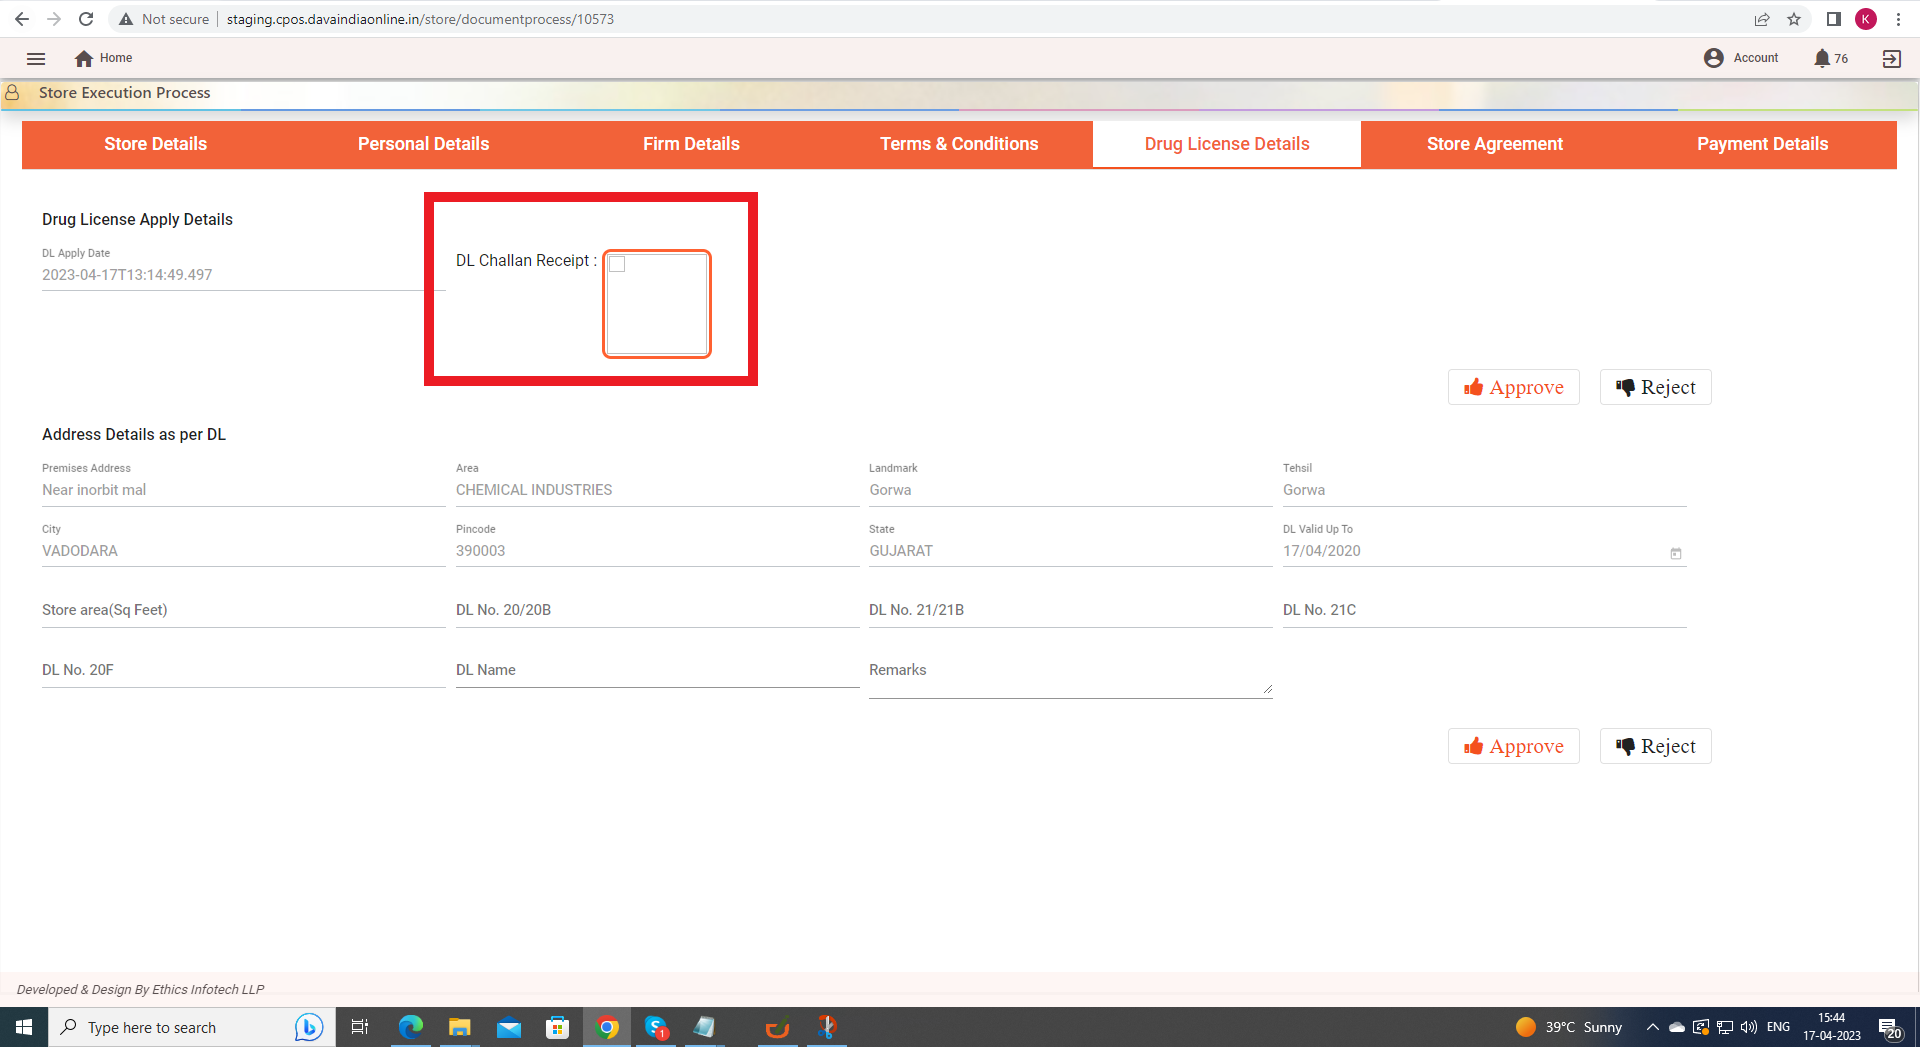Click the DL Challan Receipt image thumbnail
Screen dimensions: 1920x1047
coord(657,304)
